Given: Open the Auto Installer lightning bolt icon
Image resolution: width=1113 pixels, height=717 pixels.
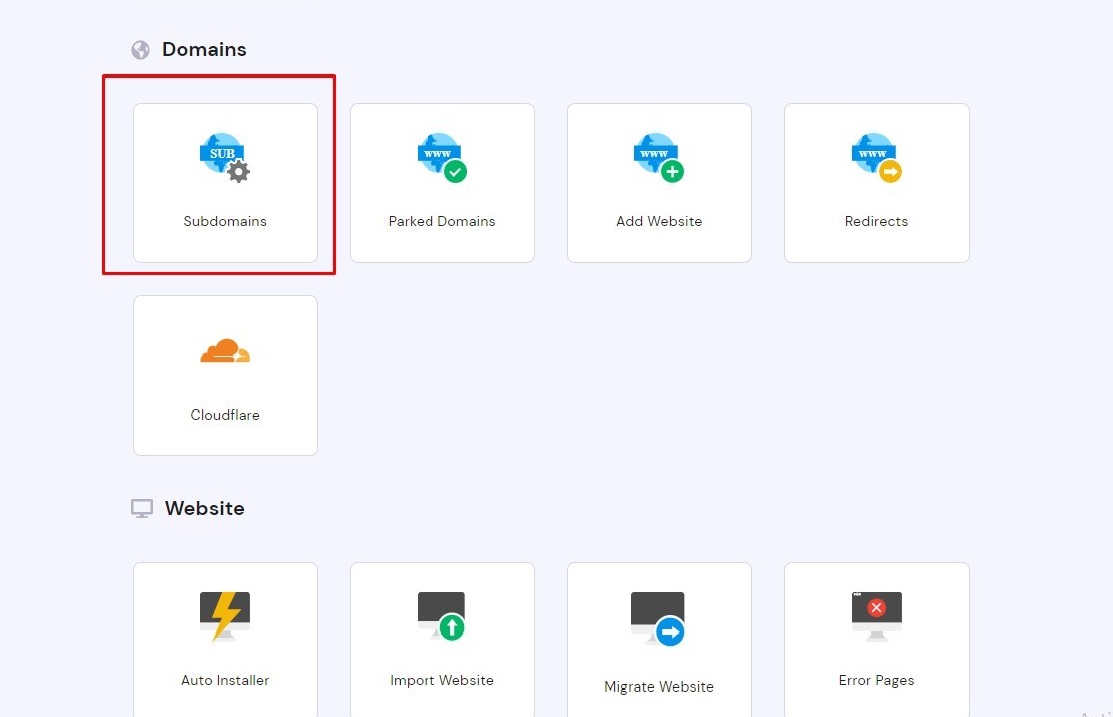Looking at the screenshot, I should (225, 616).
